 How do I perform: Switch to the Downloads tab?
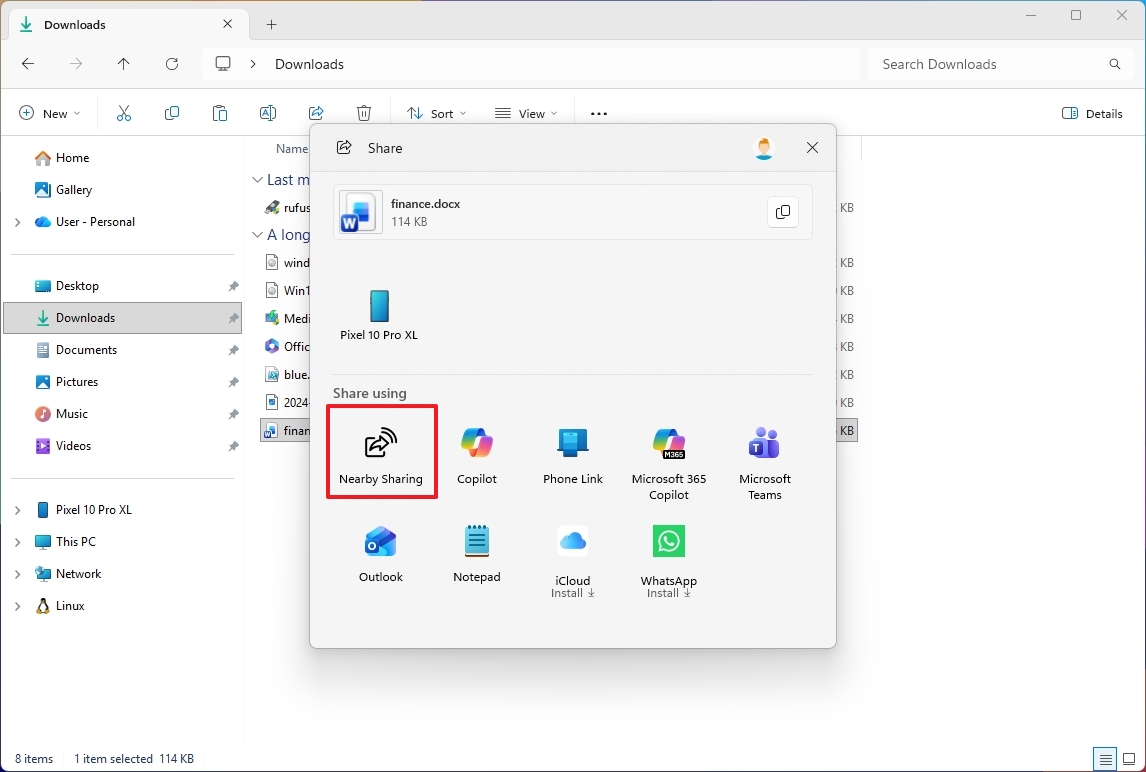coord(75,24)
